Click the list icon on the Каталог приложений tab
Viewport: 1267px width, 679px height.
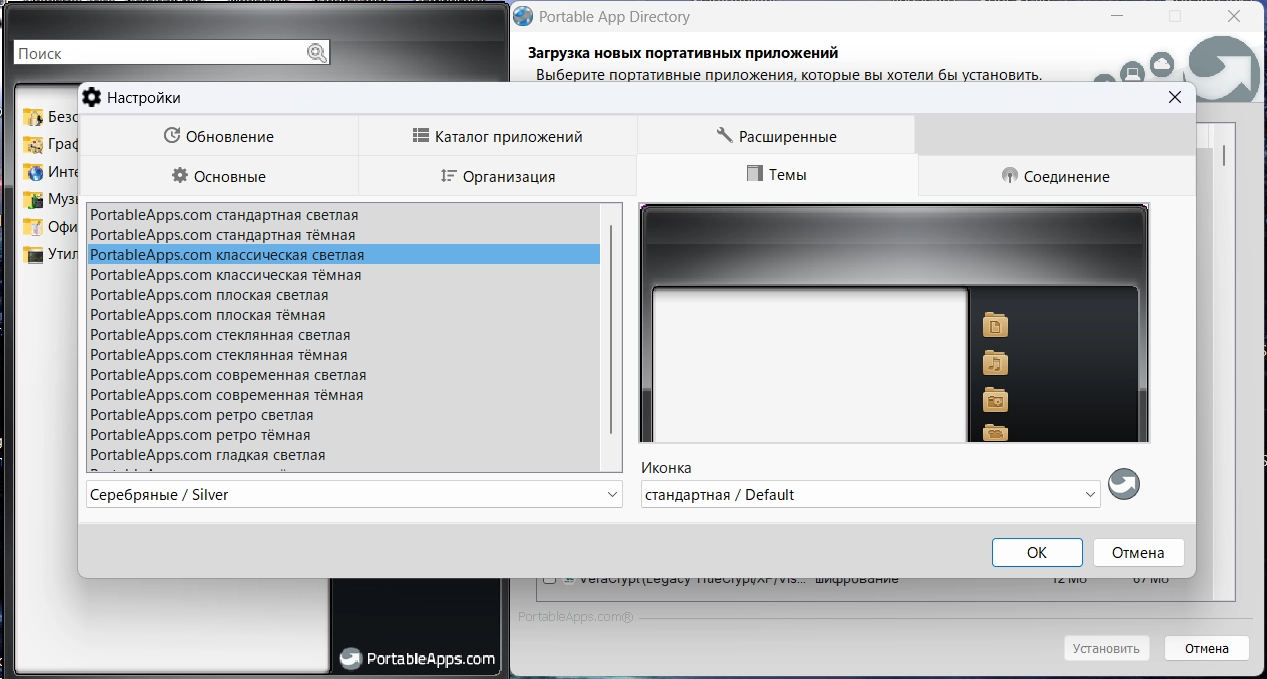(421, 136)
